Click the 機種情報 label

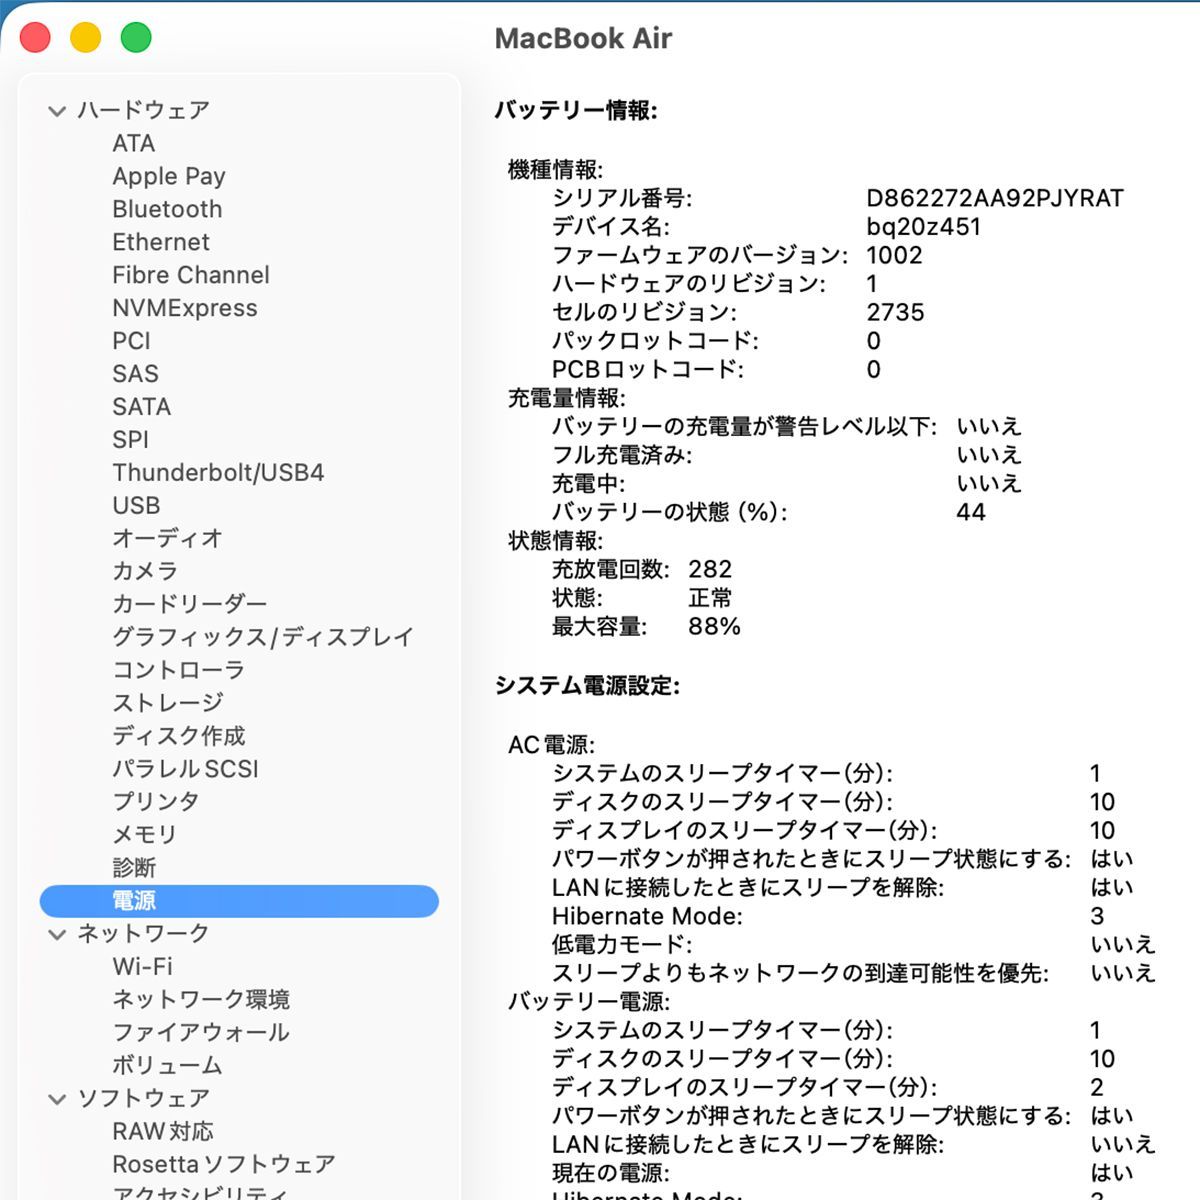pos(556,170)
